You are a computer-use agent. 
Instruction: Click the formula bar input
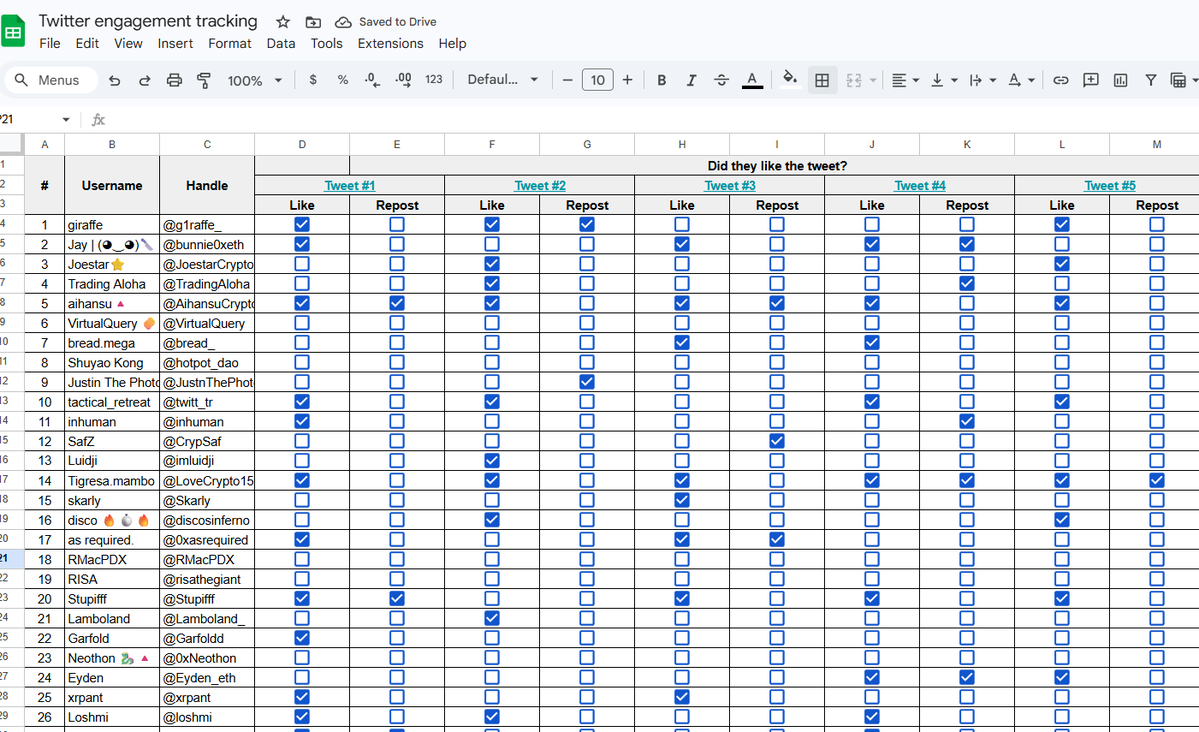[654, 119]
